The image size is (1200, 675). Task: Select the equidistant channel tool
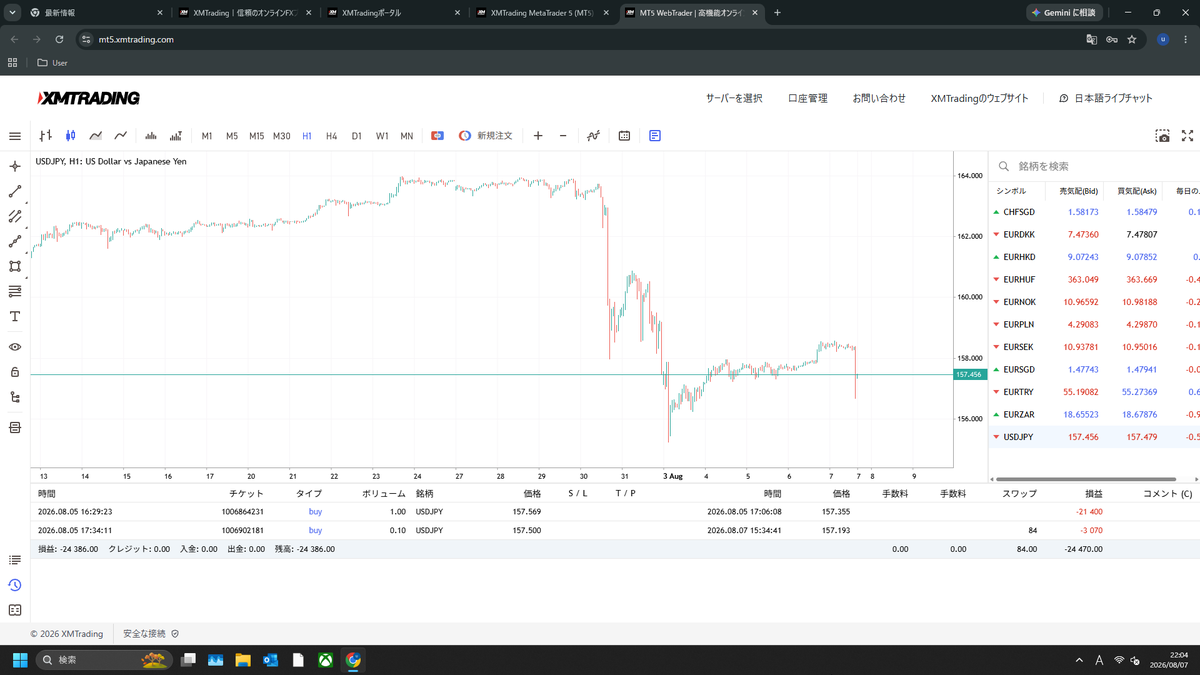(x=15, y=216)
